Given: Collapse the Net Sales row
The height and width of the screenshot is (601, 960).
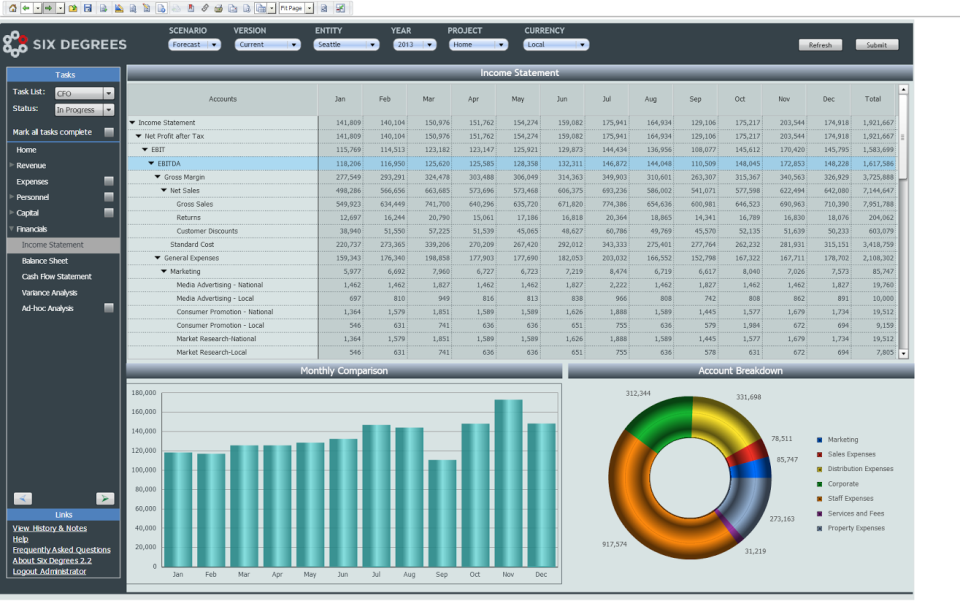Looking at the screenshot, I should (x=163, y=190).
